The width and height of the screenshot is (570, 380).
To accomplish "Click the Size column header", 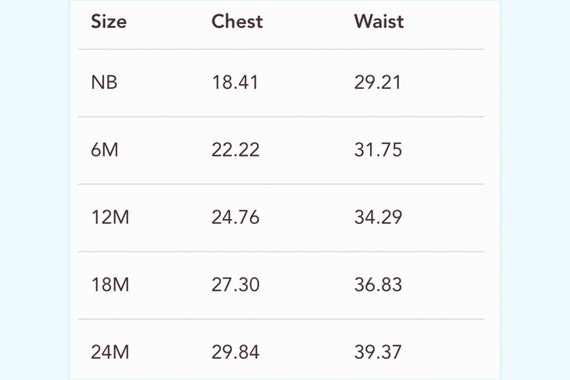I will [x=109, y=21].
